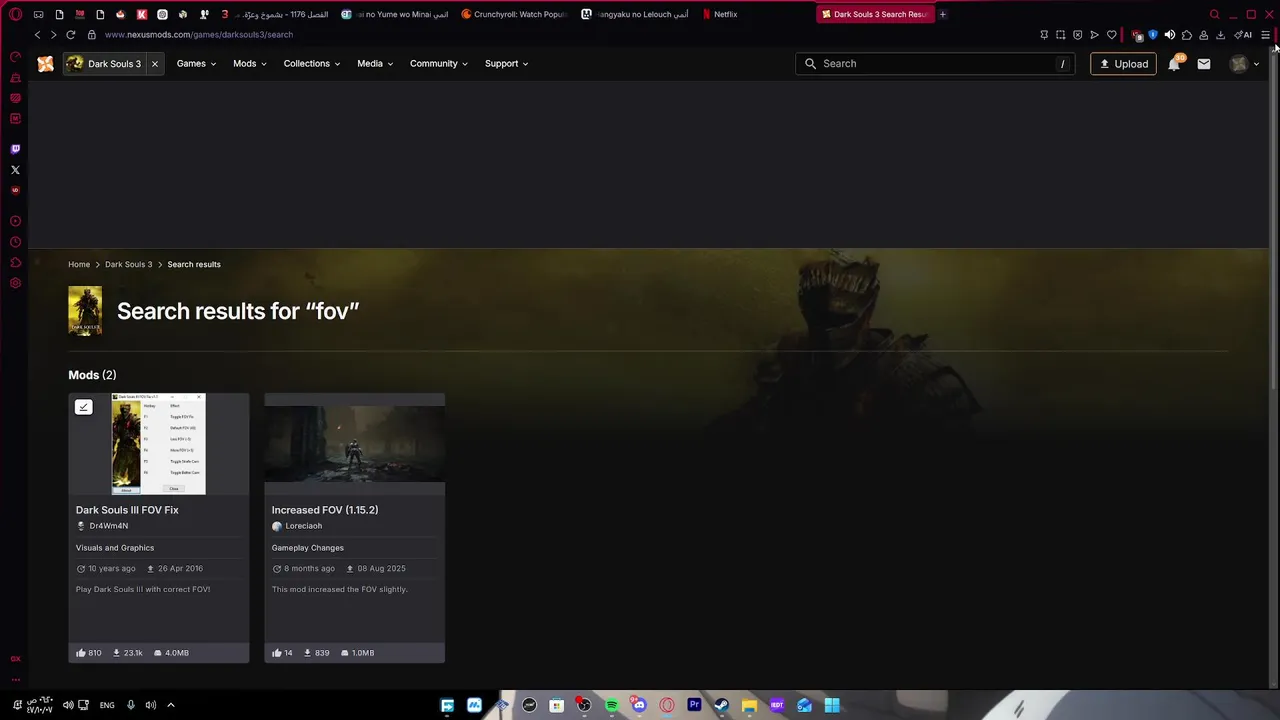
Task: Click the site padlock icon in address bar
Action: pyautogui.click(x=91, y=35)
